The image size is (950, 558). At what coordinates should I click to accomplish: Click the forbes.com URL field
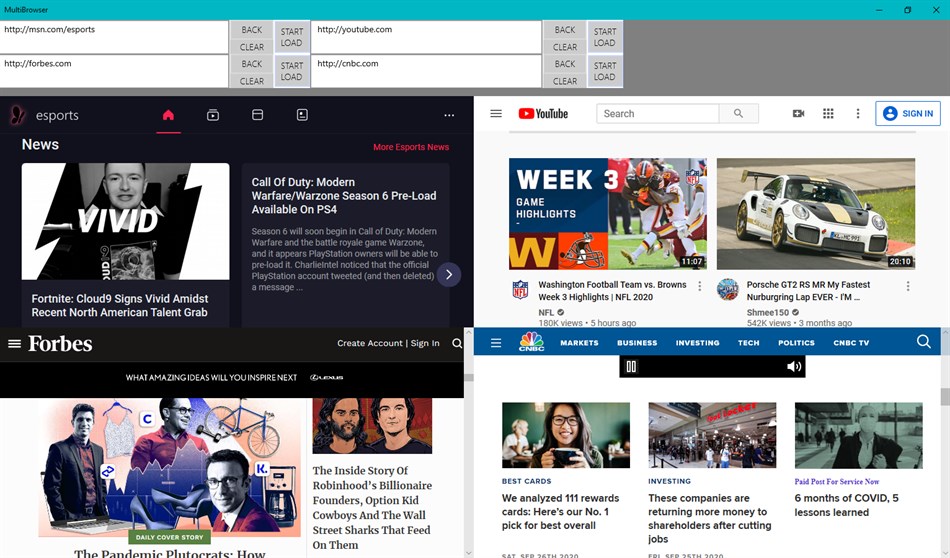[114, 71]
